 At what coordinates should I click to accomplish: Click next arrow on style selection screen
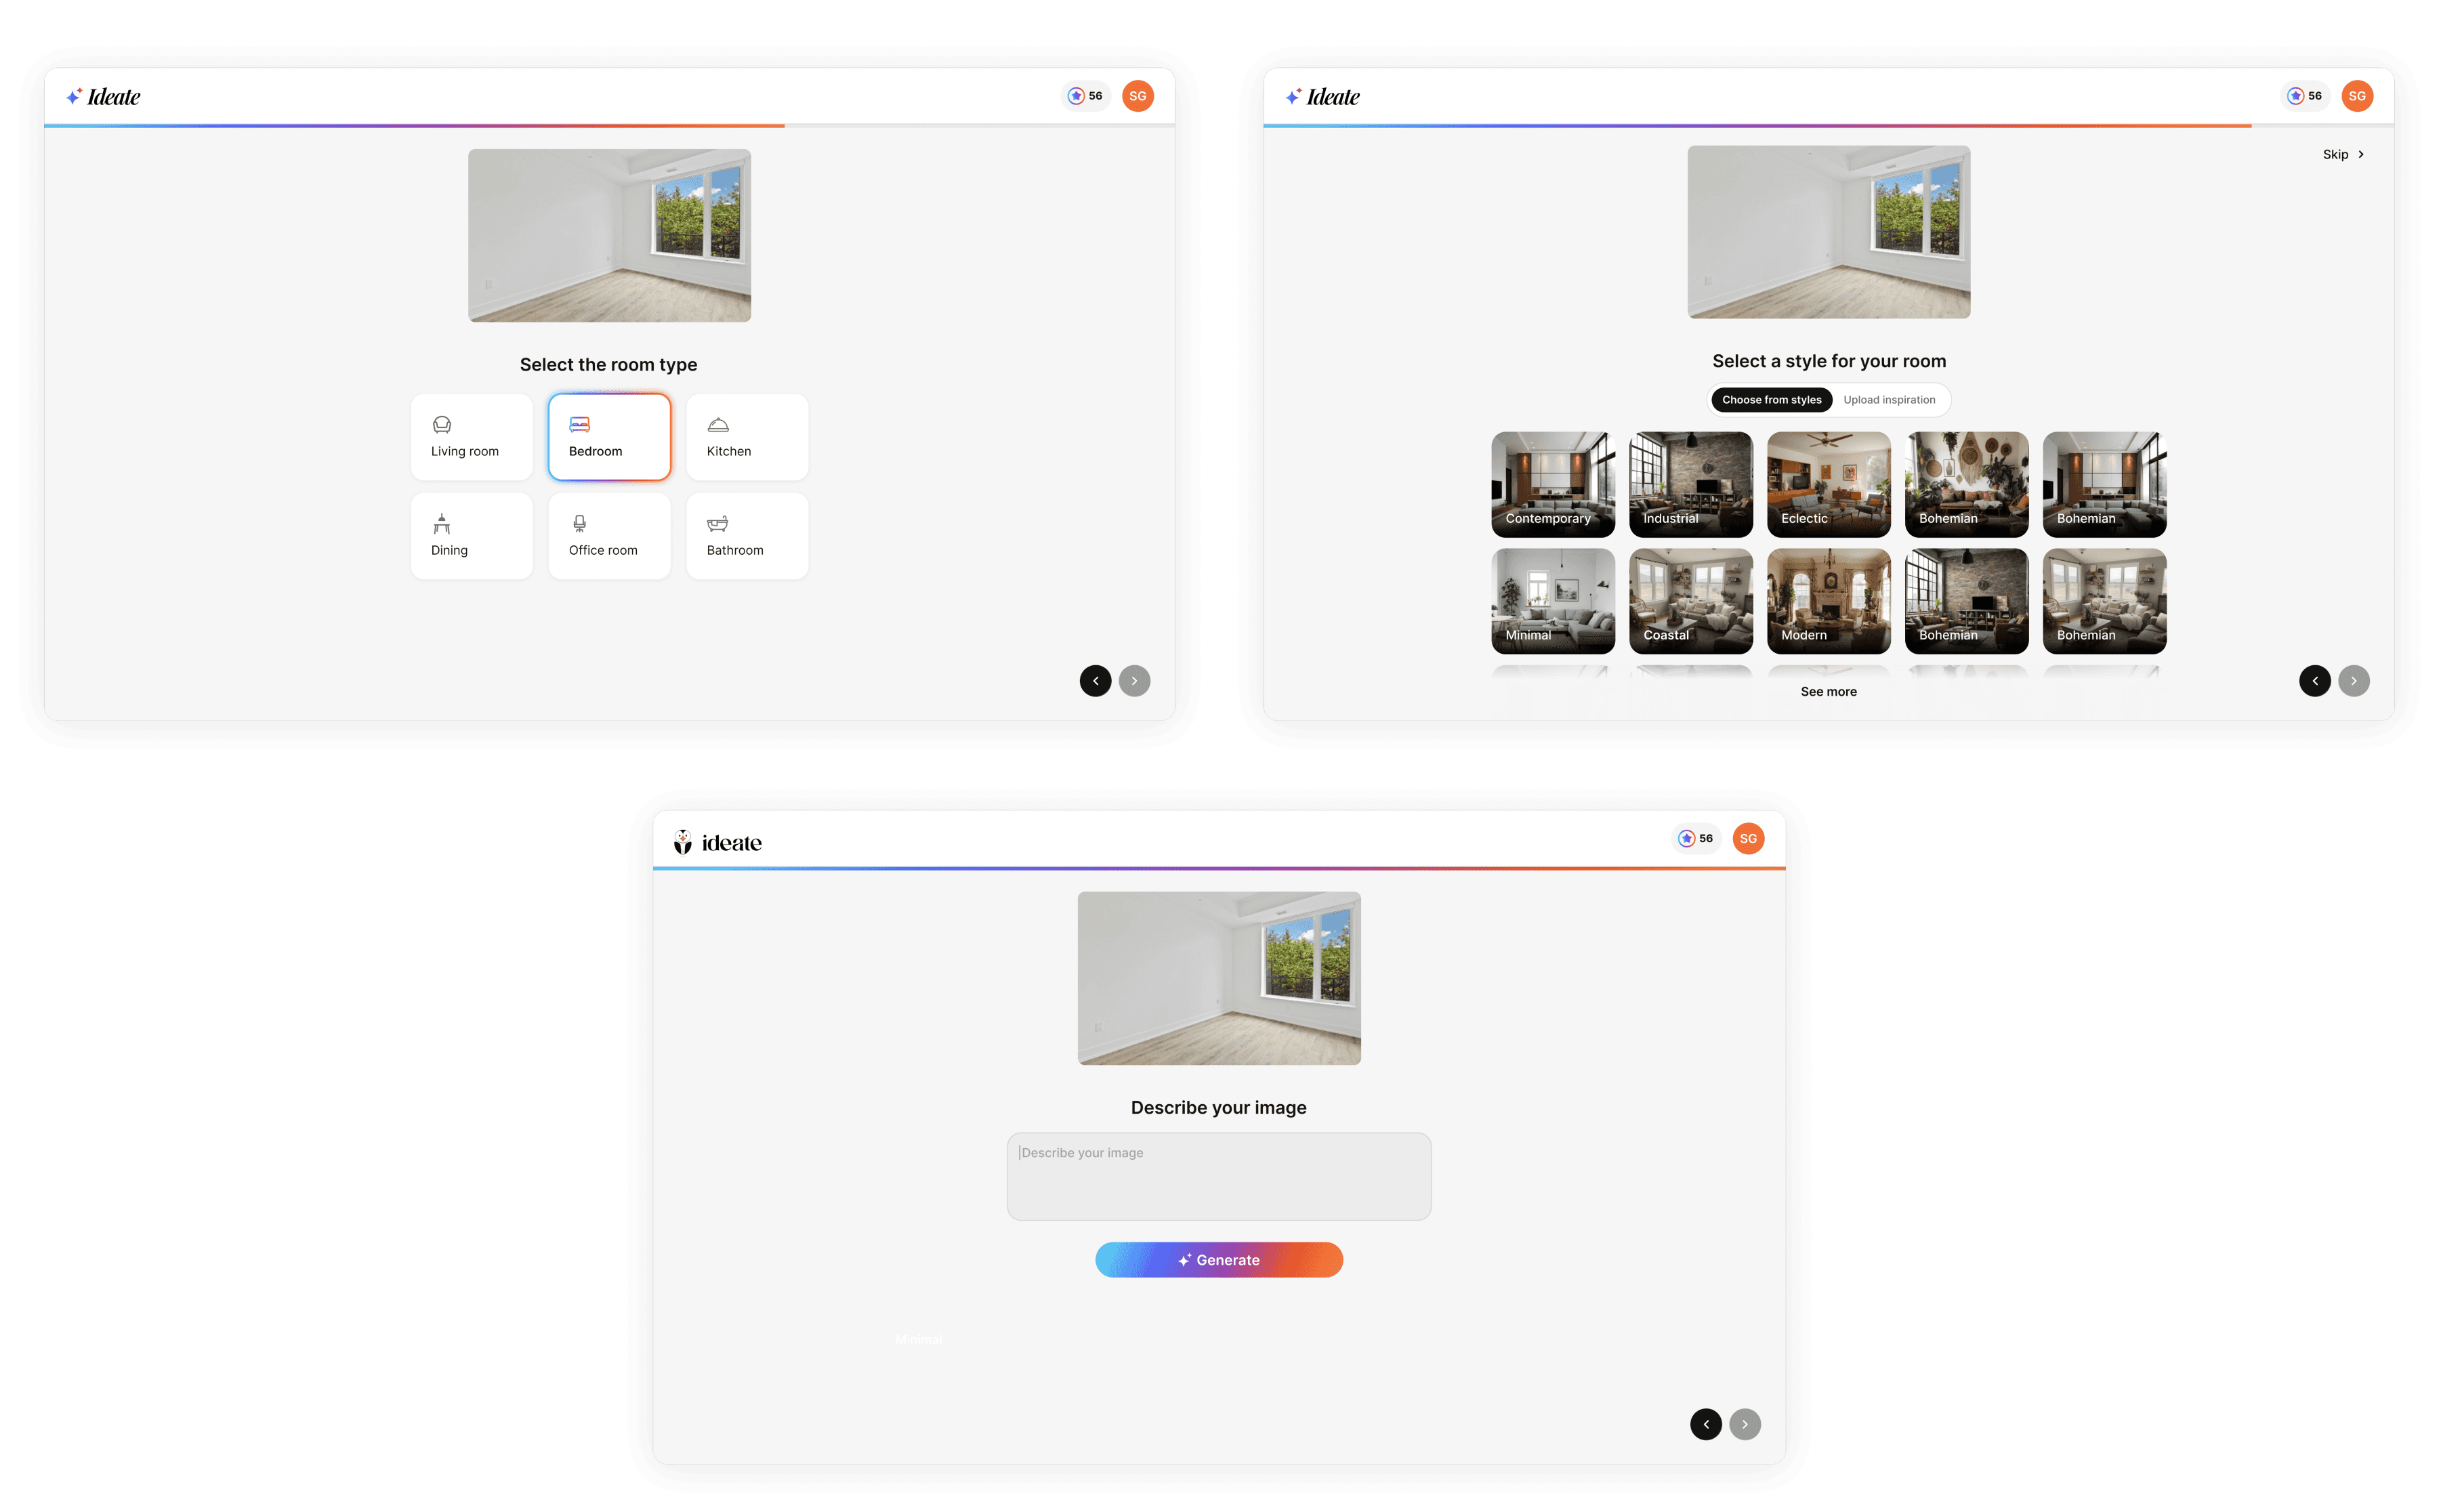tap(2353, 681)
